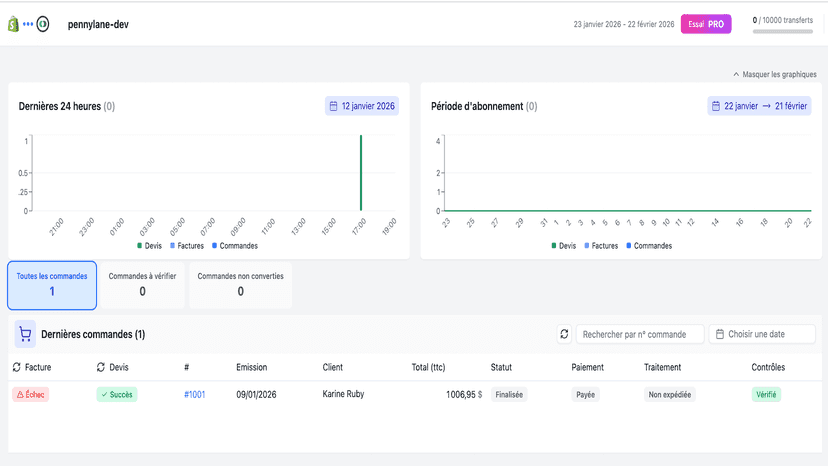Click the shopping cart icon beside Dernières commandes
The image size is (828, 466).
(x=25, y=334)
